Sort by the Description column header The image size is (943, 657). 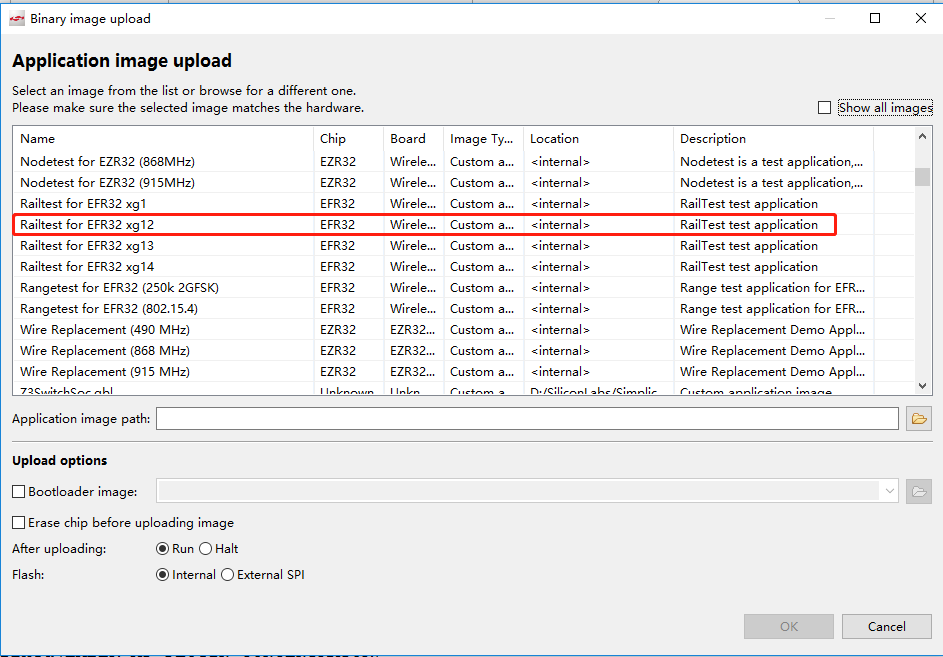coord(773,139)
